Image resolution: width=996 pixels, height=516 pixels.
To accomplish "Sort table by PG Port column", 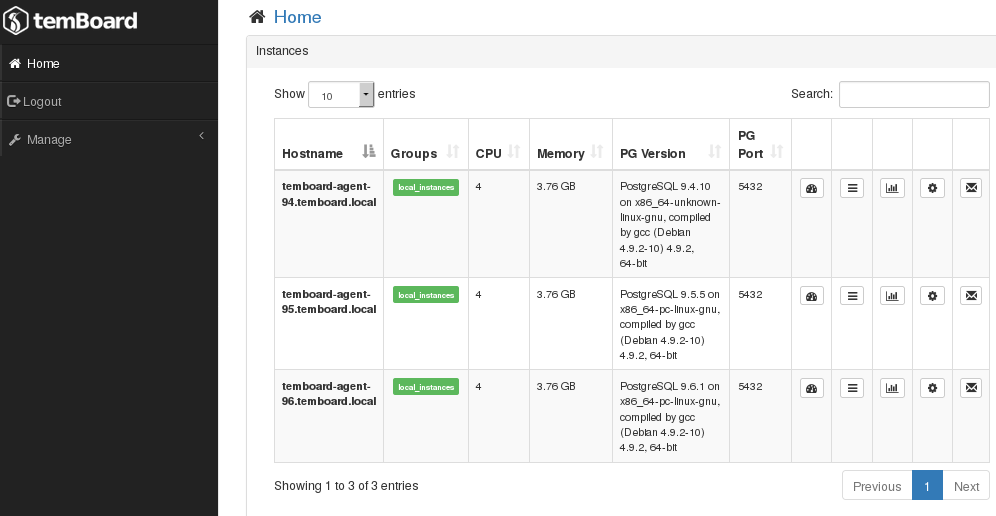I will tap(760, 144).
